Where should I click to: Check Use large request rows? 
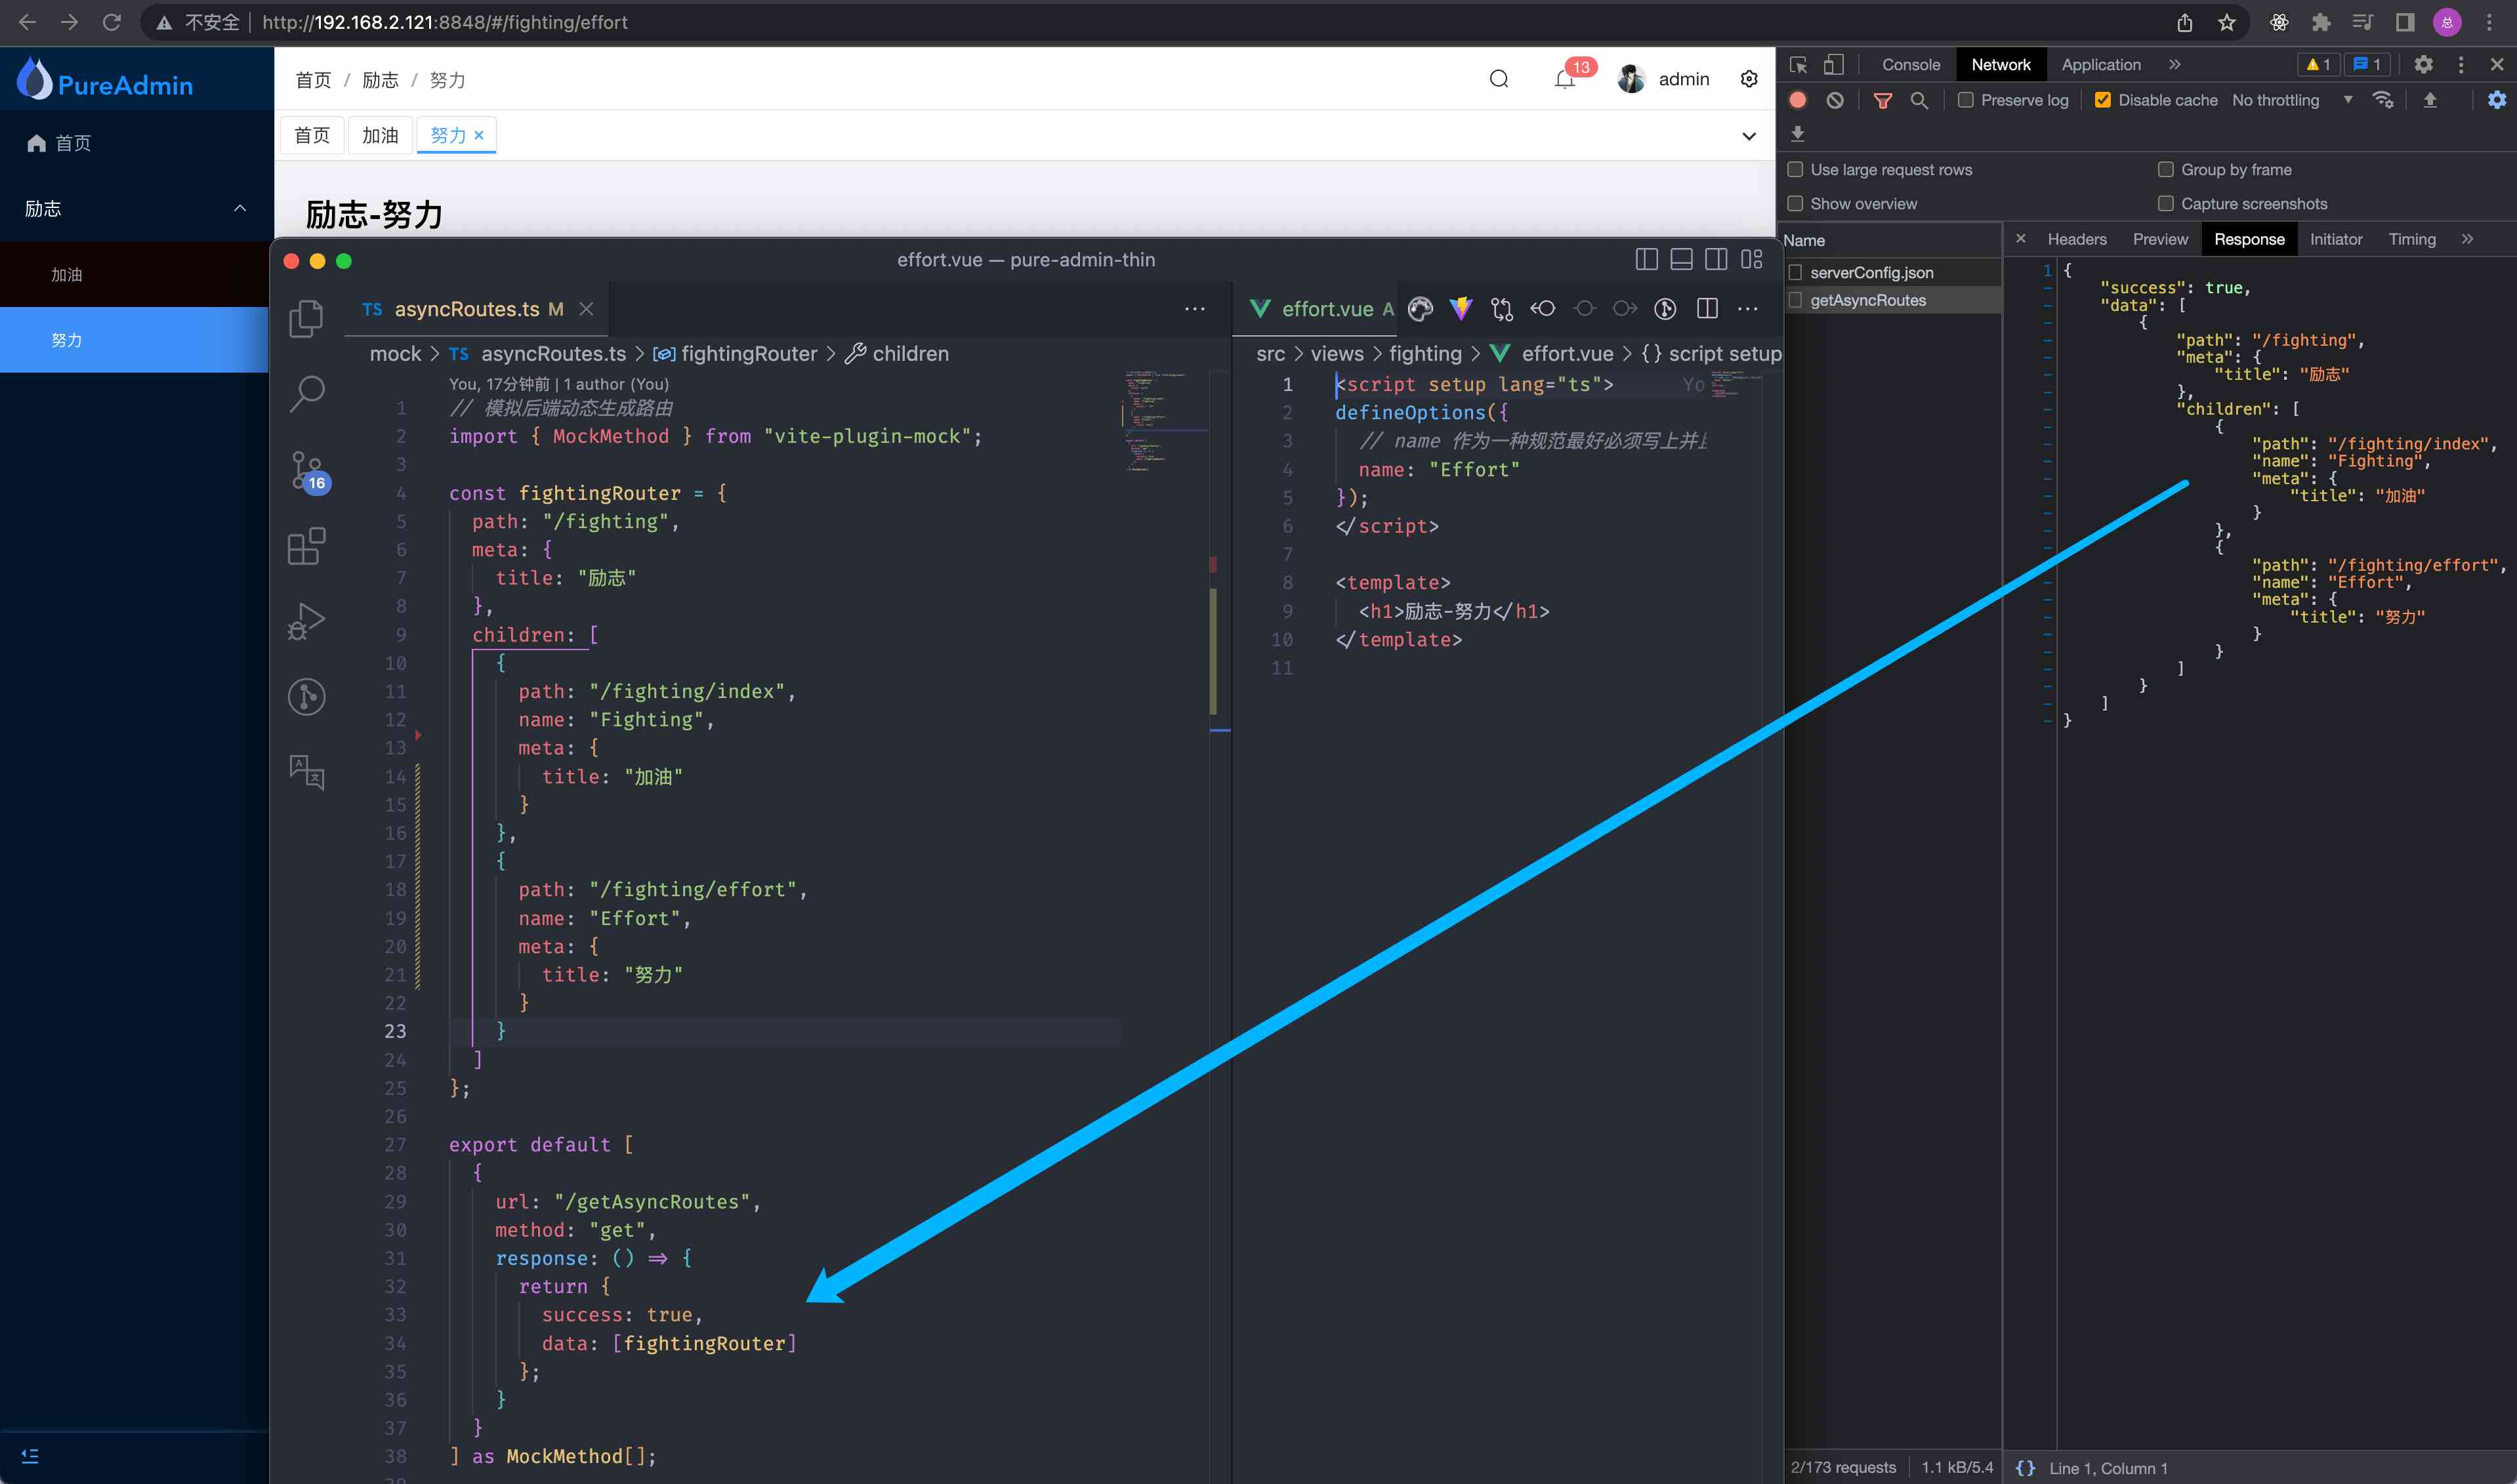[x=1796, y=170]
